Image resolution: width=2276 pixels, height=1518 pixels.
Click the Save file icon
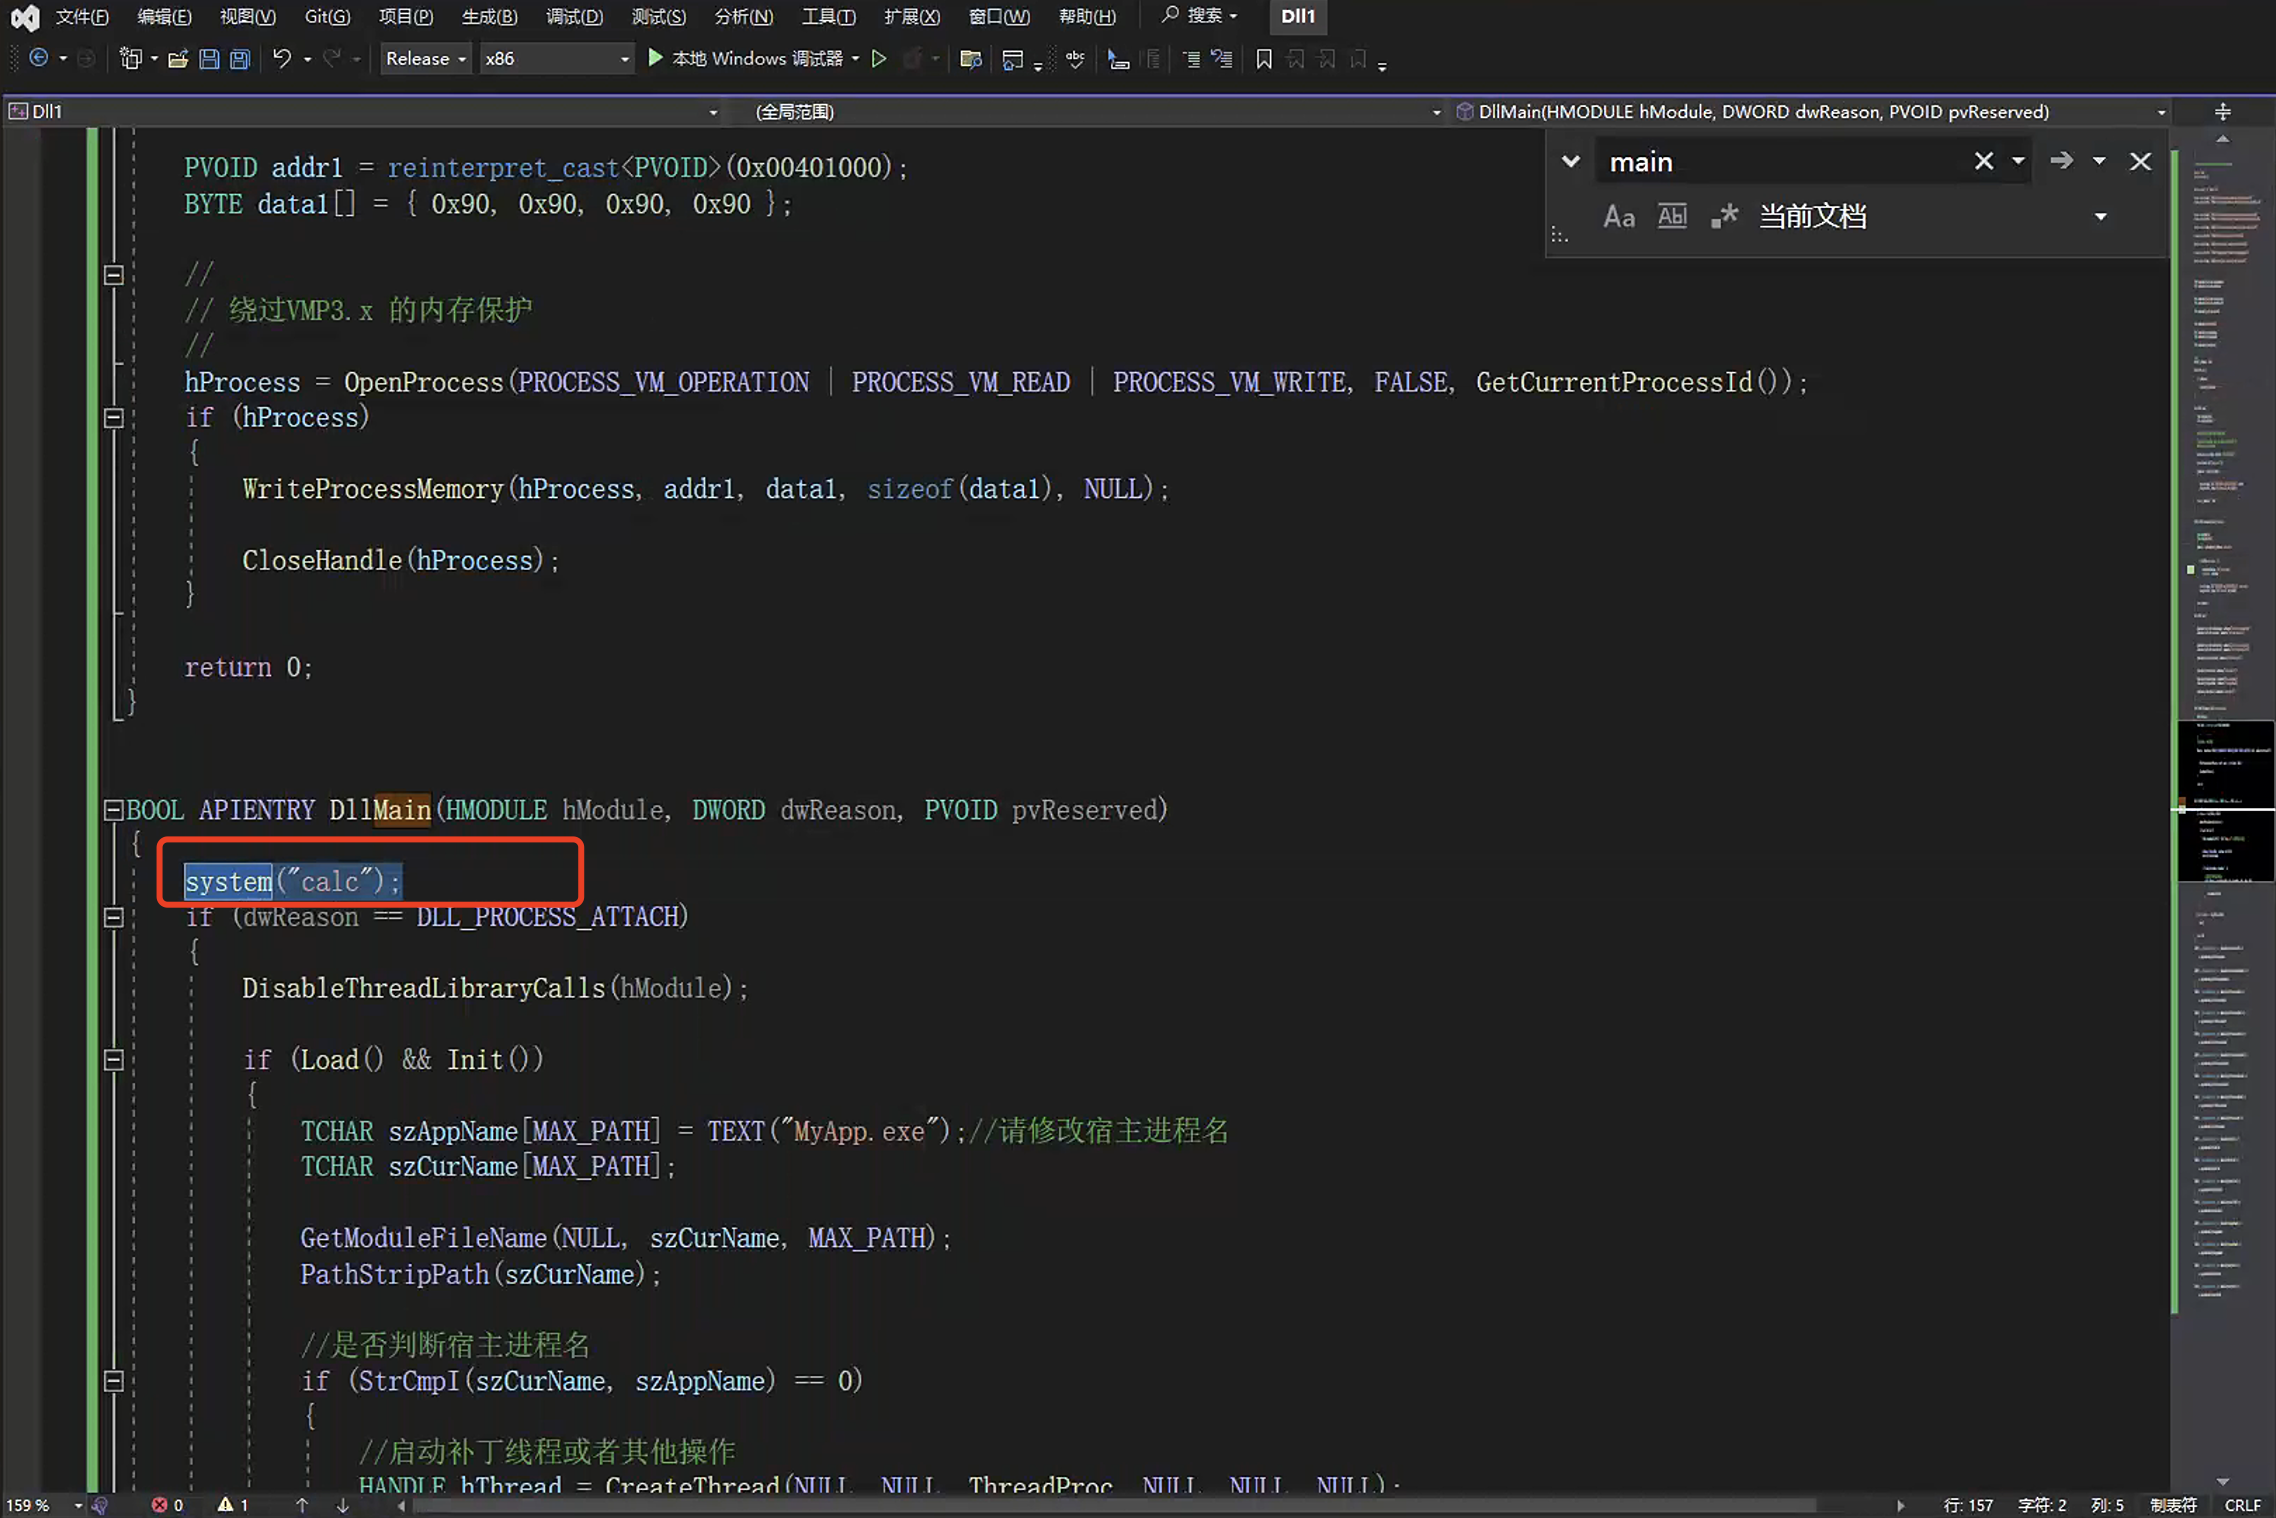[x=209, y=59]
